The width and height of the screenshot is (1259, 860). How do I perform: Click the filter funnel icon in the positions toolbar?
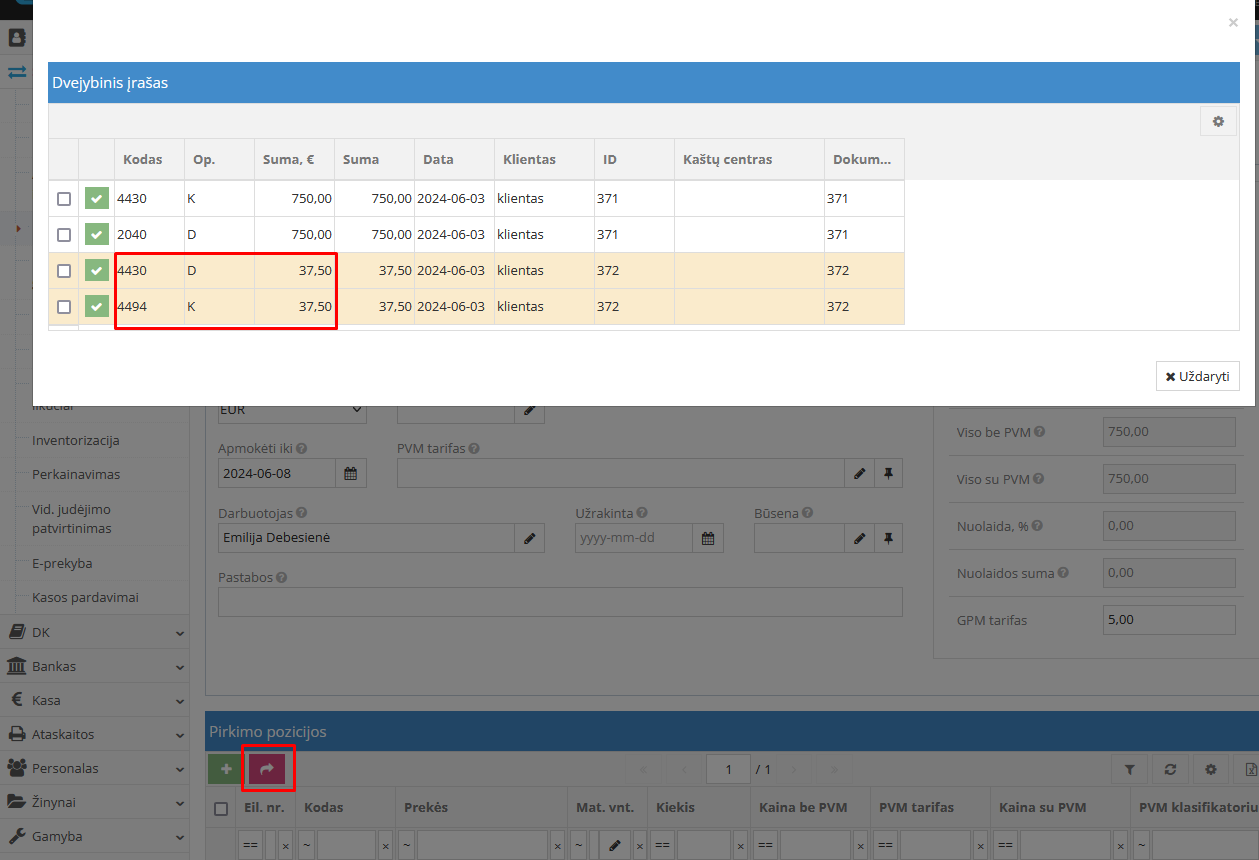point(1130,769)
